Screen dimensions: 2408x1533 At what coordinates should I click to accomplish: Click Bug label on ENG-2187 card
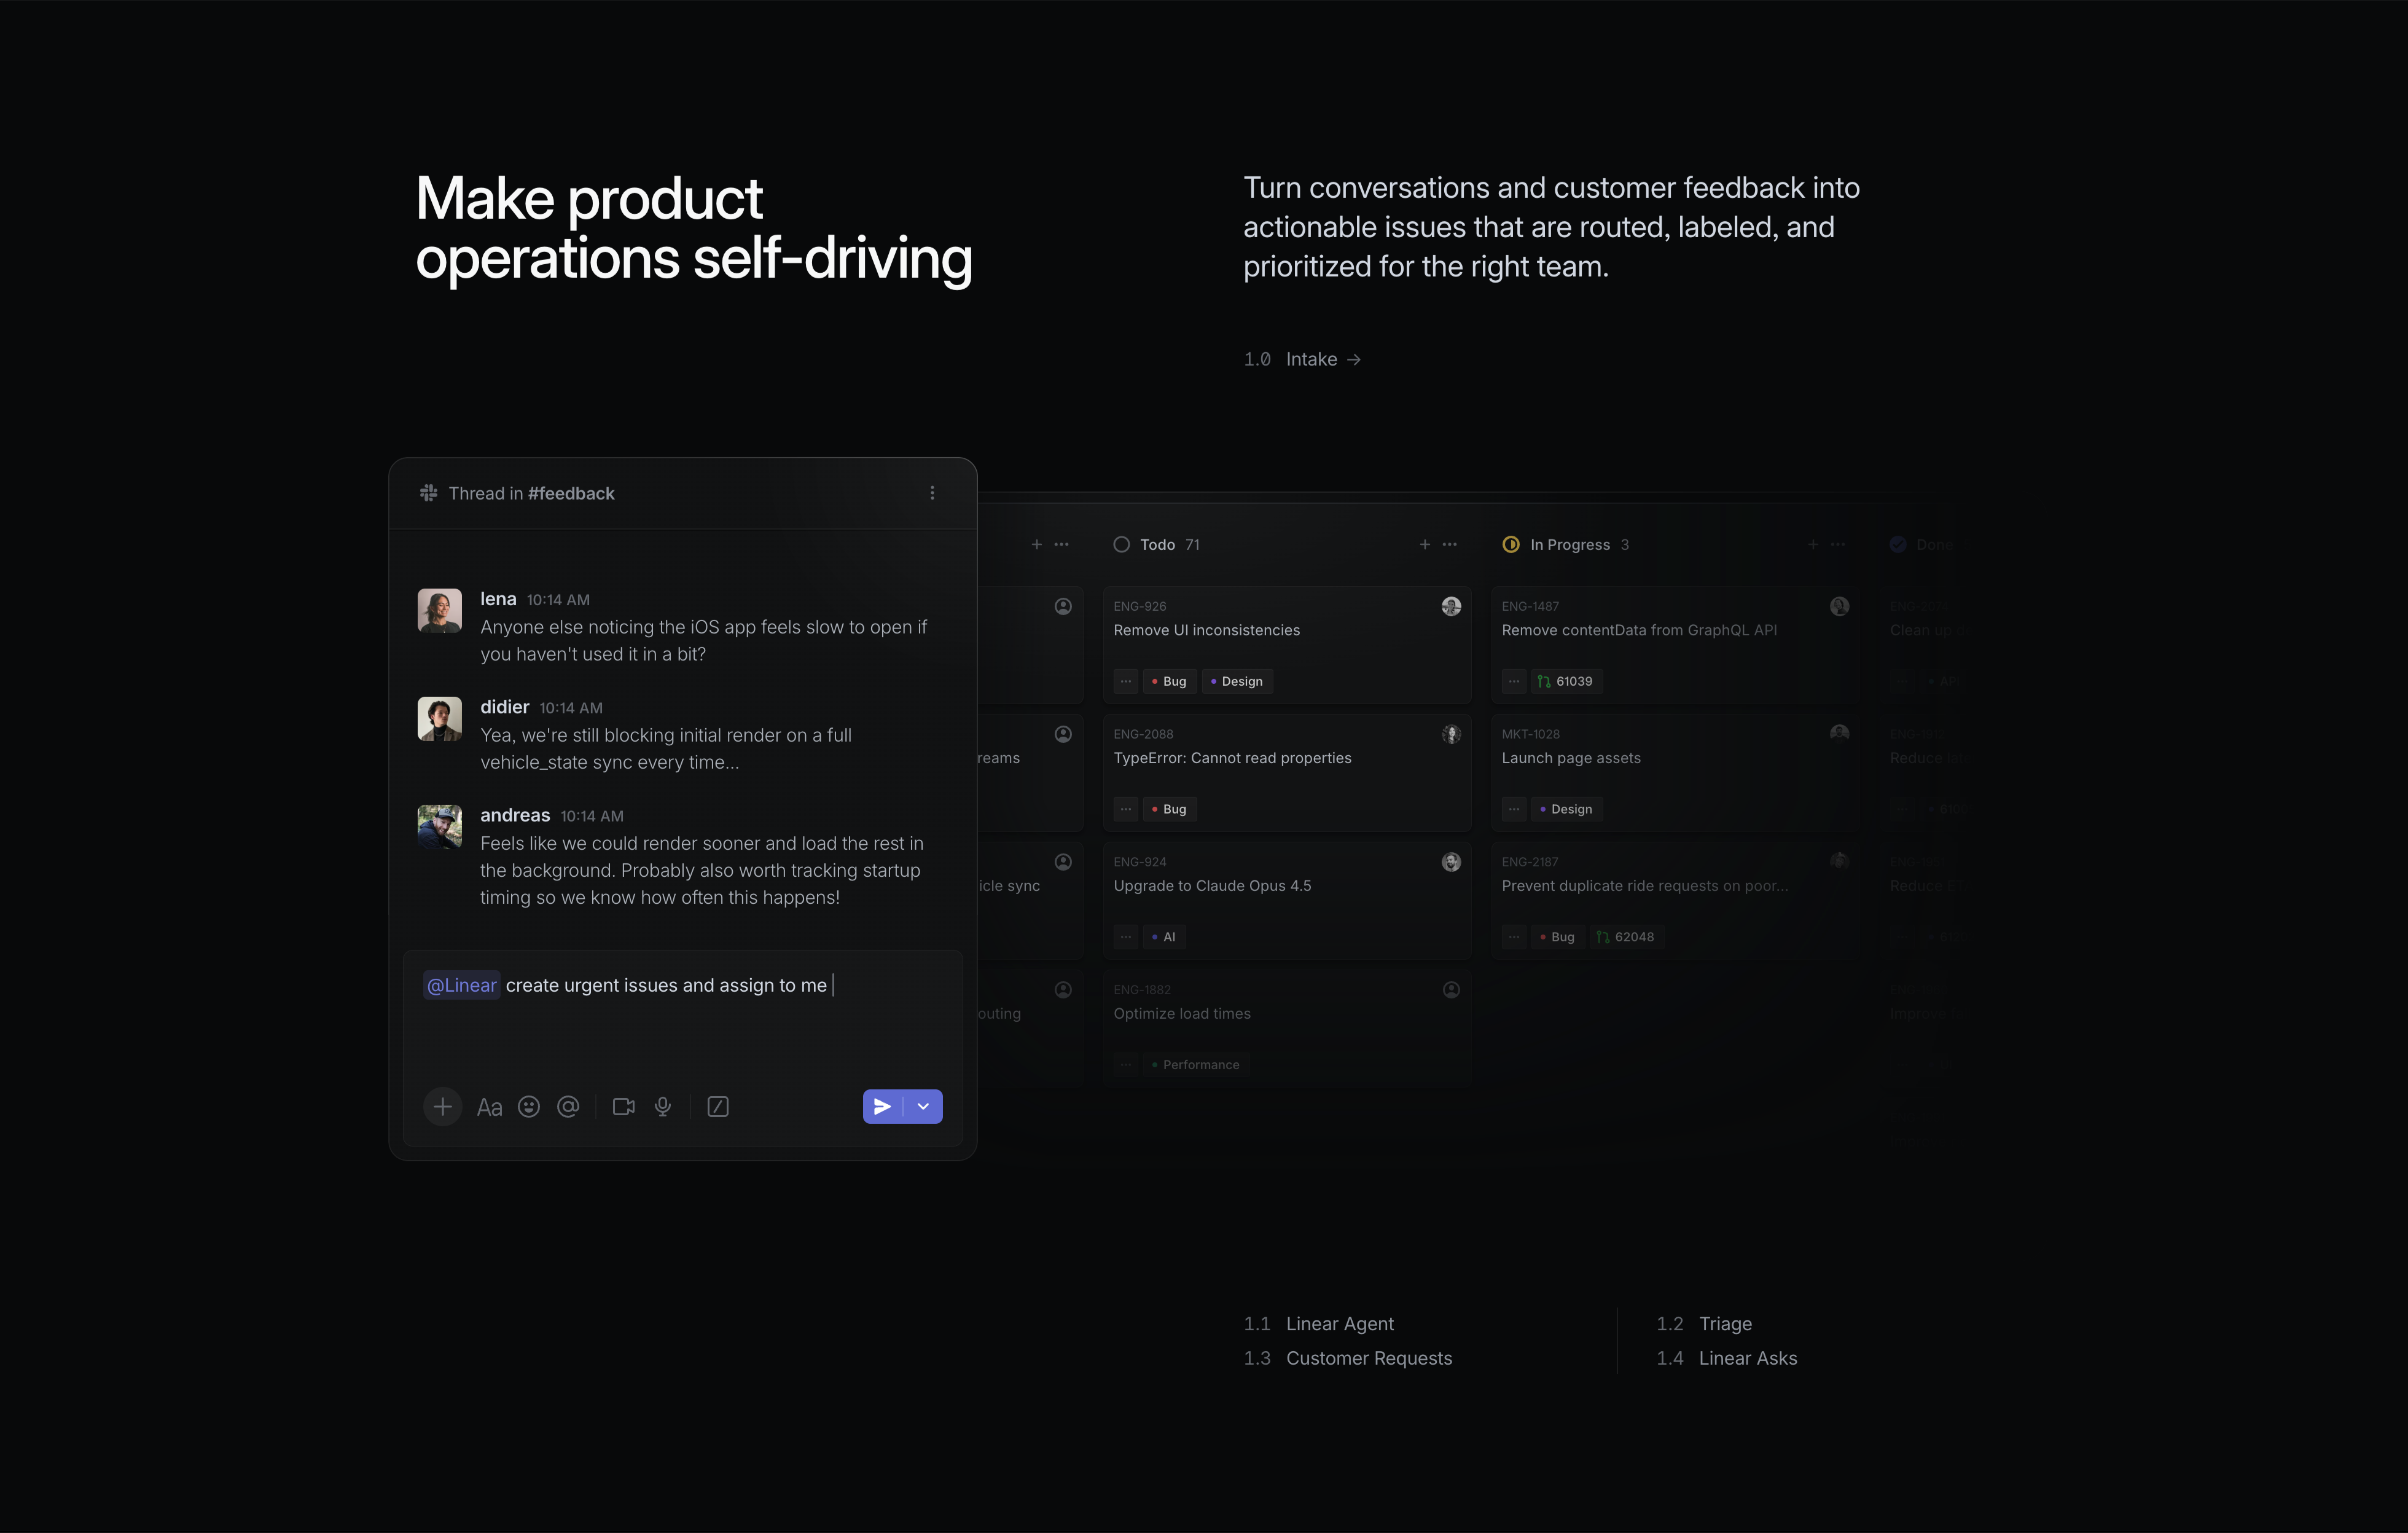[1557, 937]
